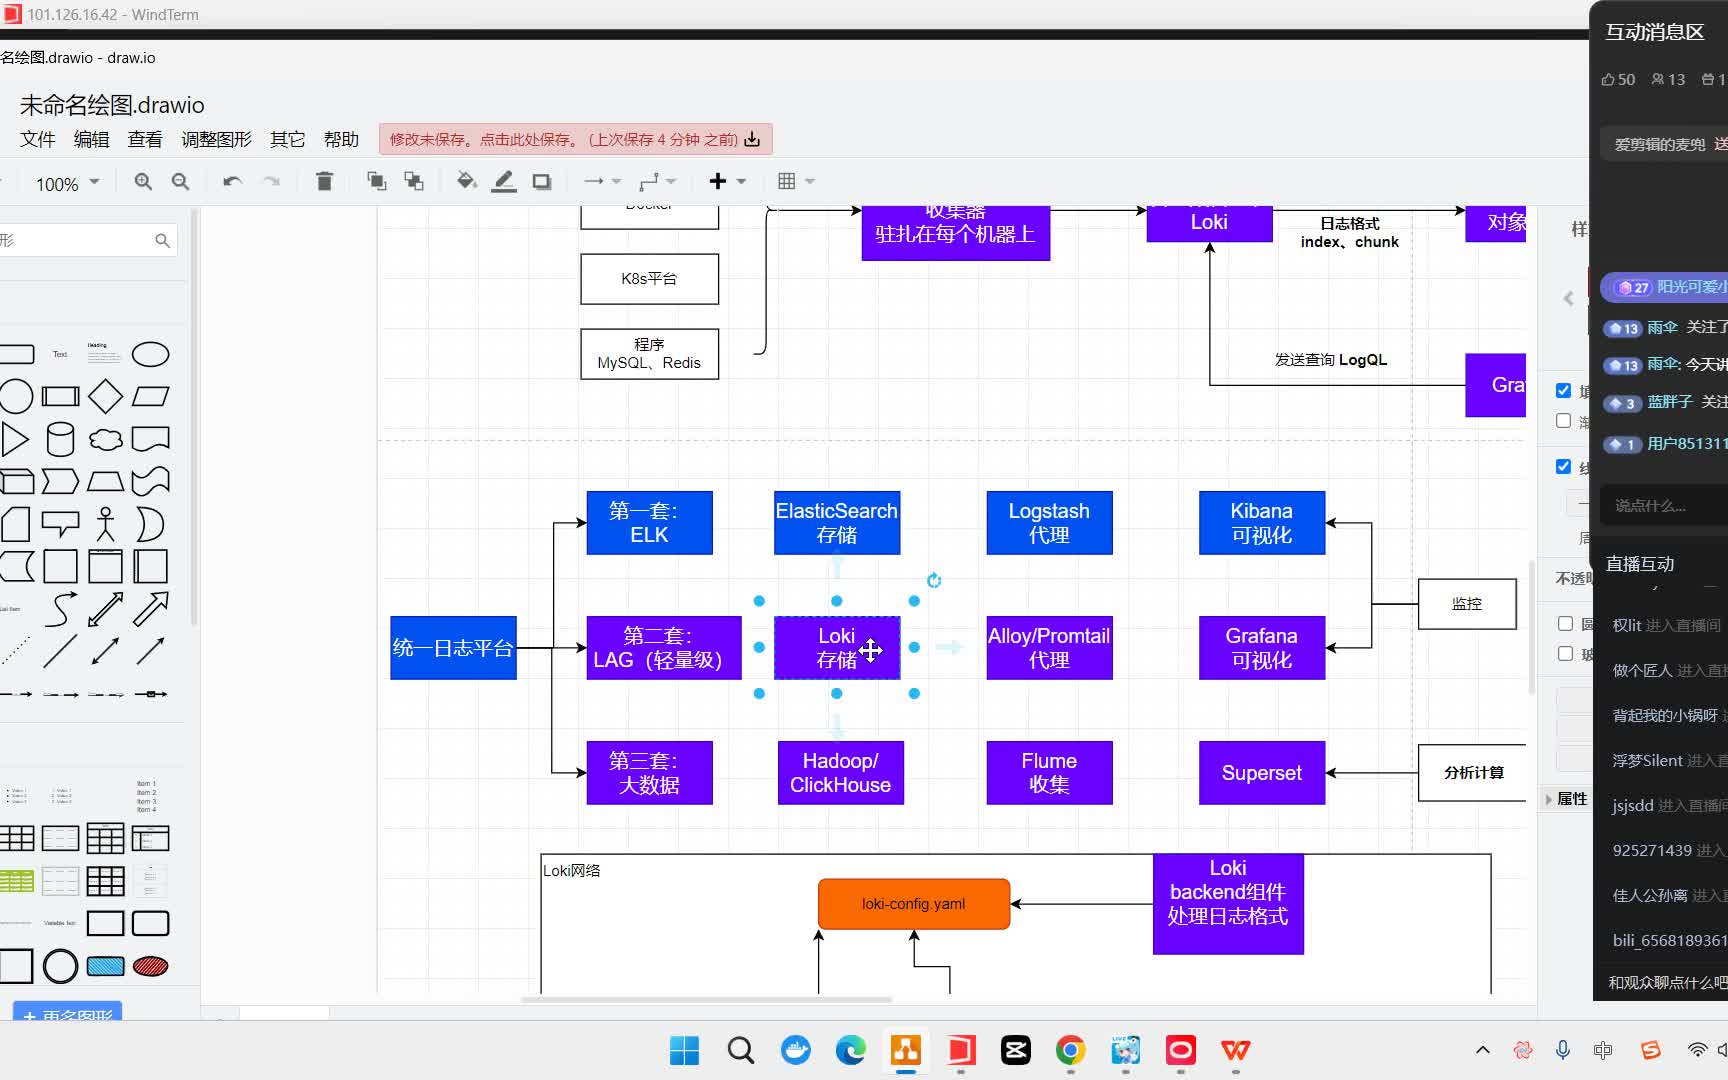Click the horizontal canvas scrollbar

[x=706, y=999]
